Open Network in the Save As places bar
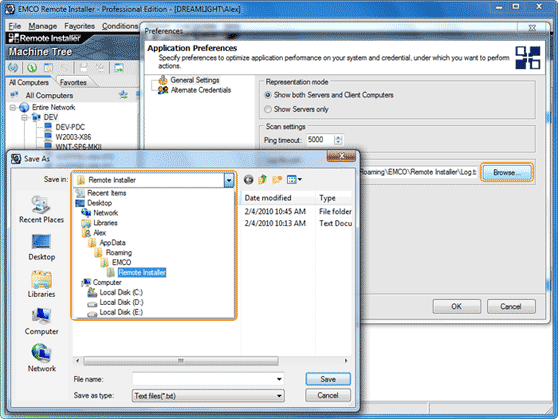The image size is (558, 419). [x=41, y=358]
